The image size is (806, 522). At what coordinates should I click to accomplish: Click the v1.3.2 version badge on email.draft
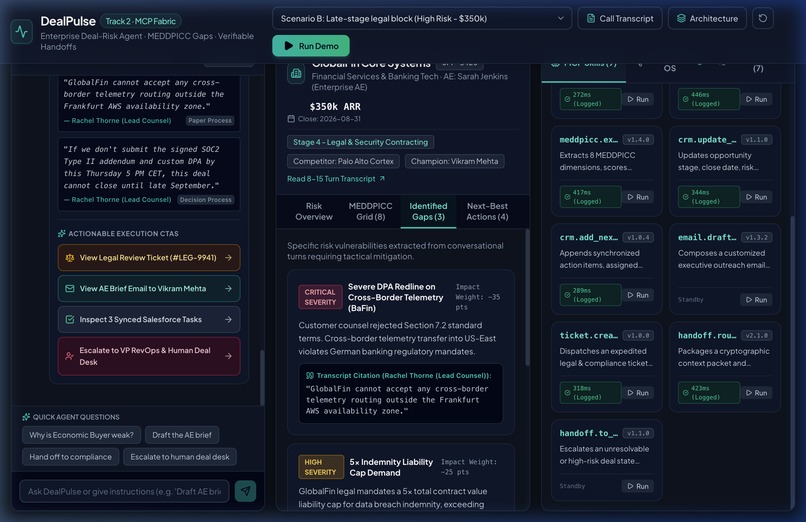coord(756,238)
